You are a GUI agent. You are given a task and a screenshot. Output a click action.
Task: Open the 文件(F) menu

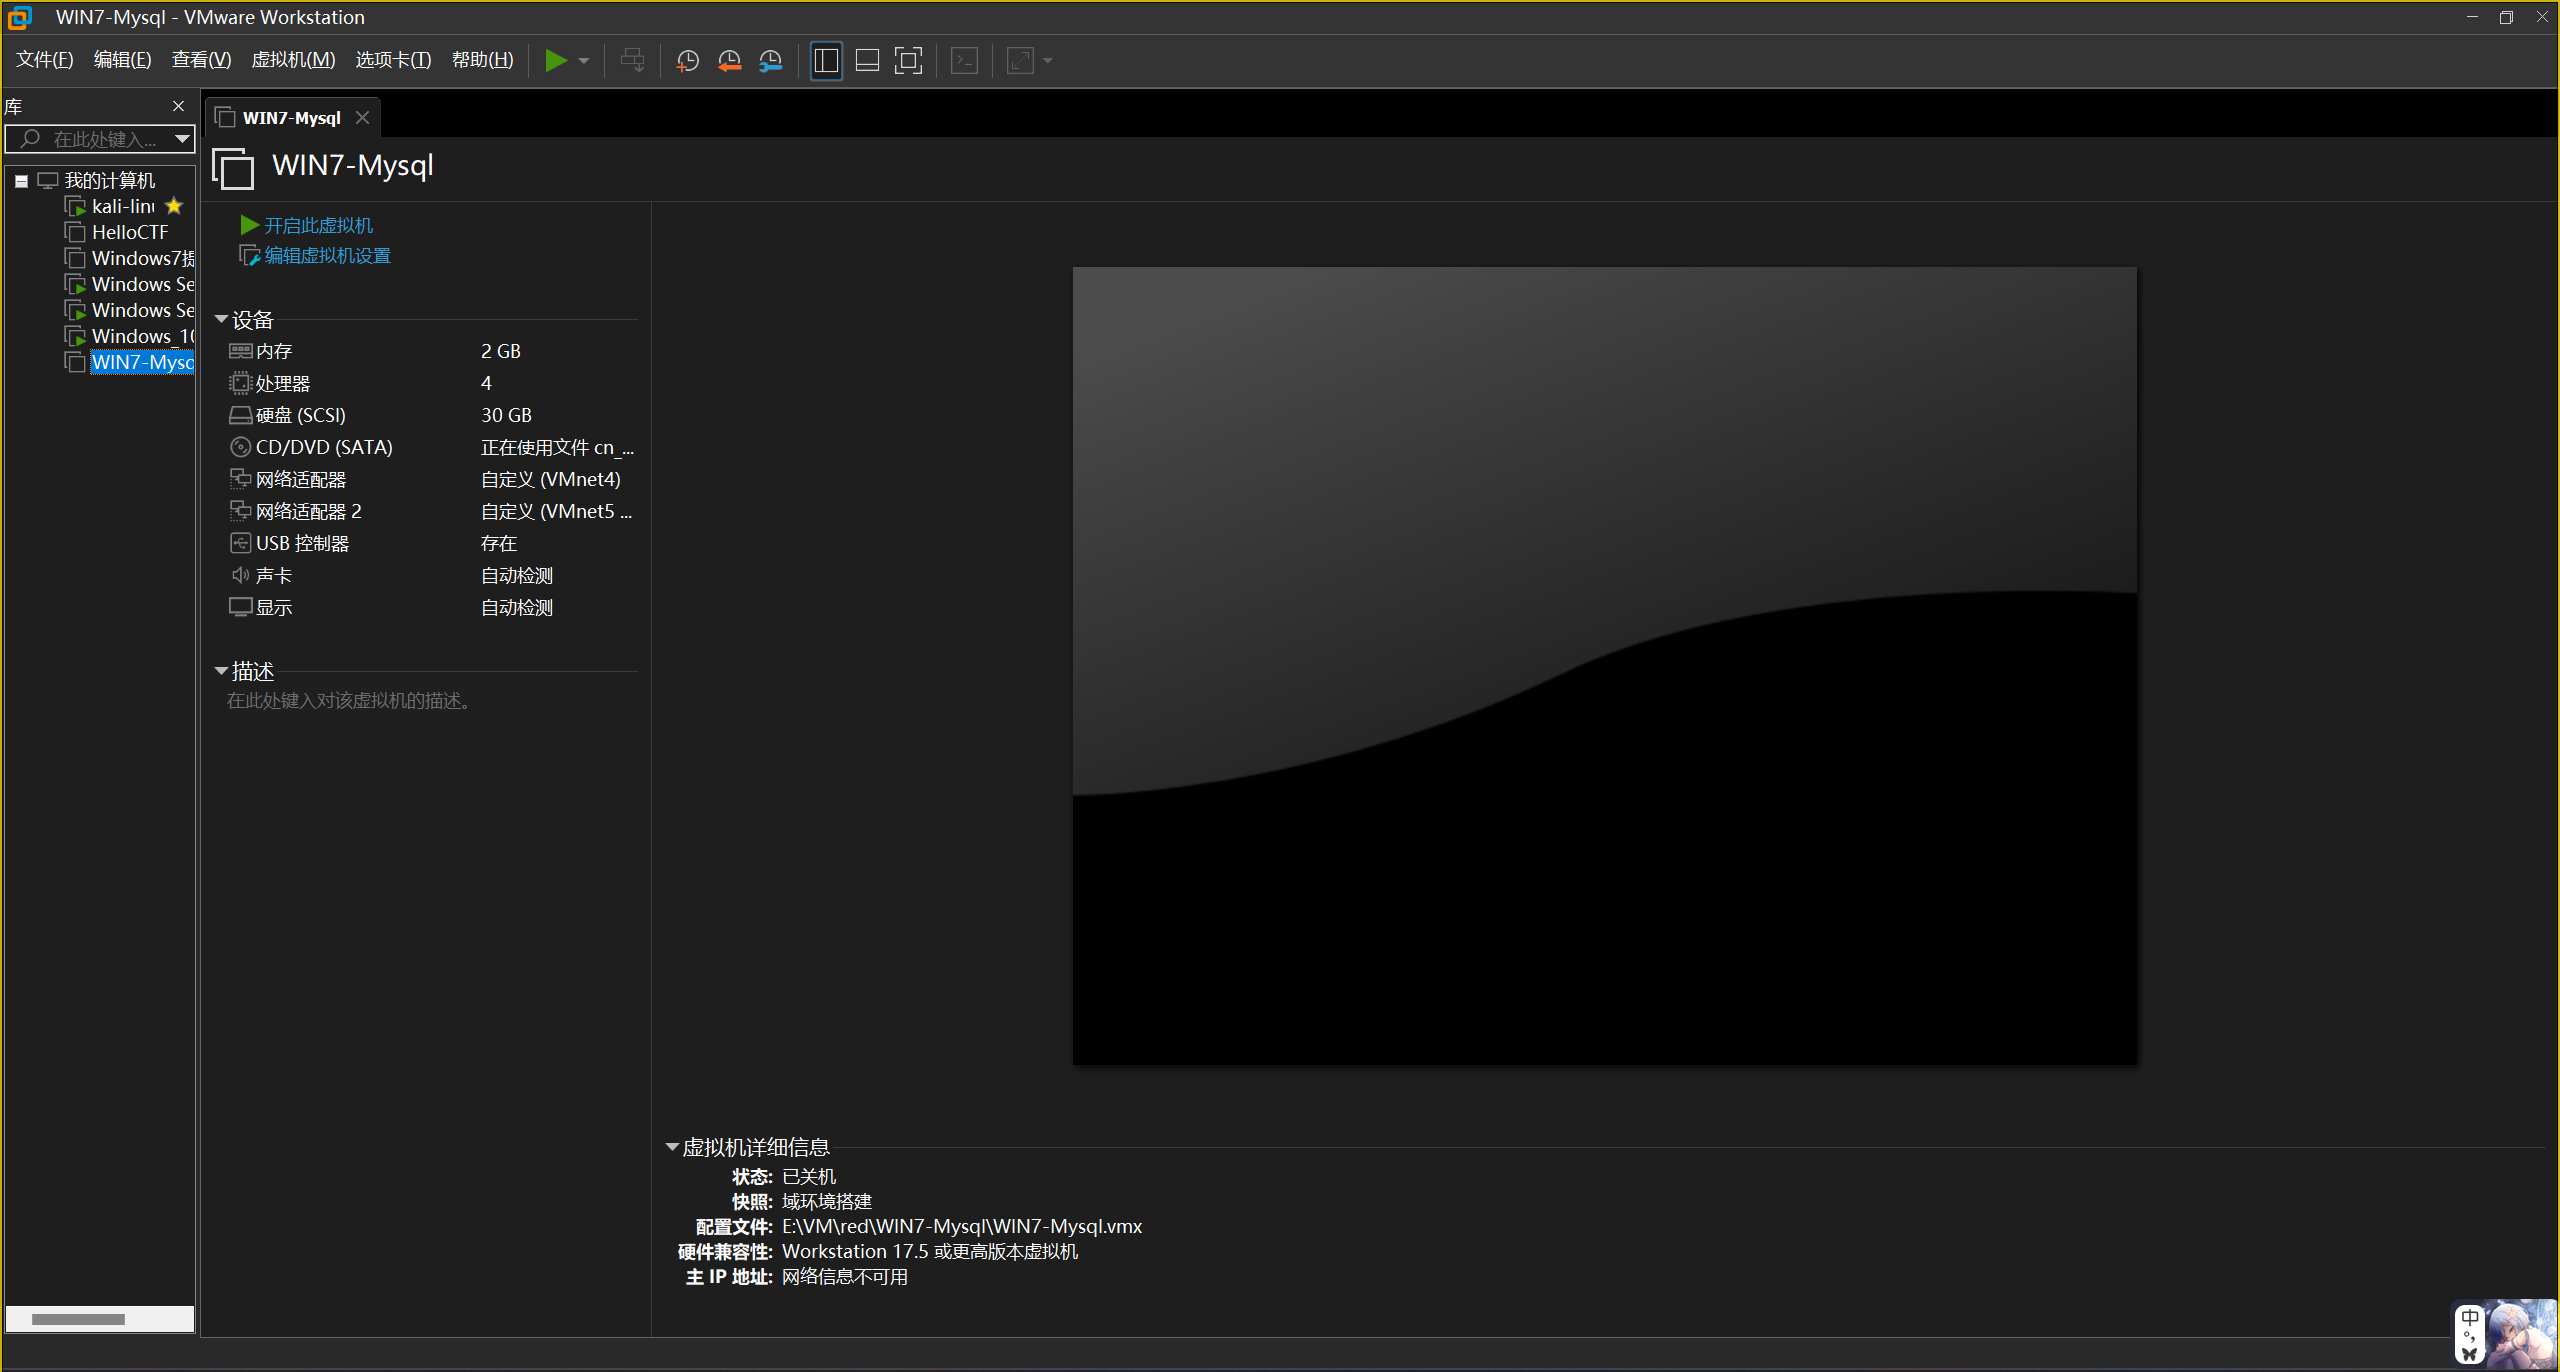pyautogui.click(x=44, y=60)
